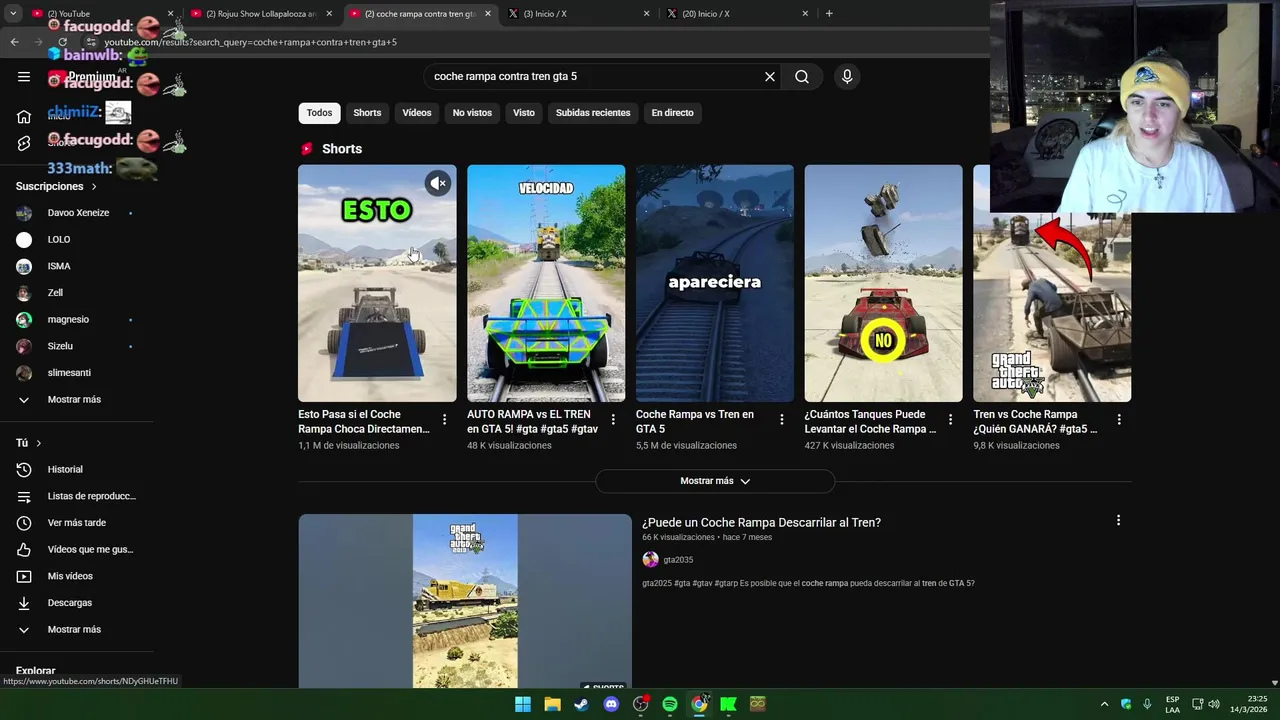
Task: Switch to the (3) Inicio / X tab
Action: (x=580, y=14)
